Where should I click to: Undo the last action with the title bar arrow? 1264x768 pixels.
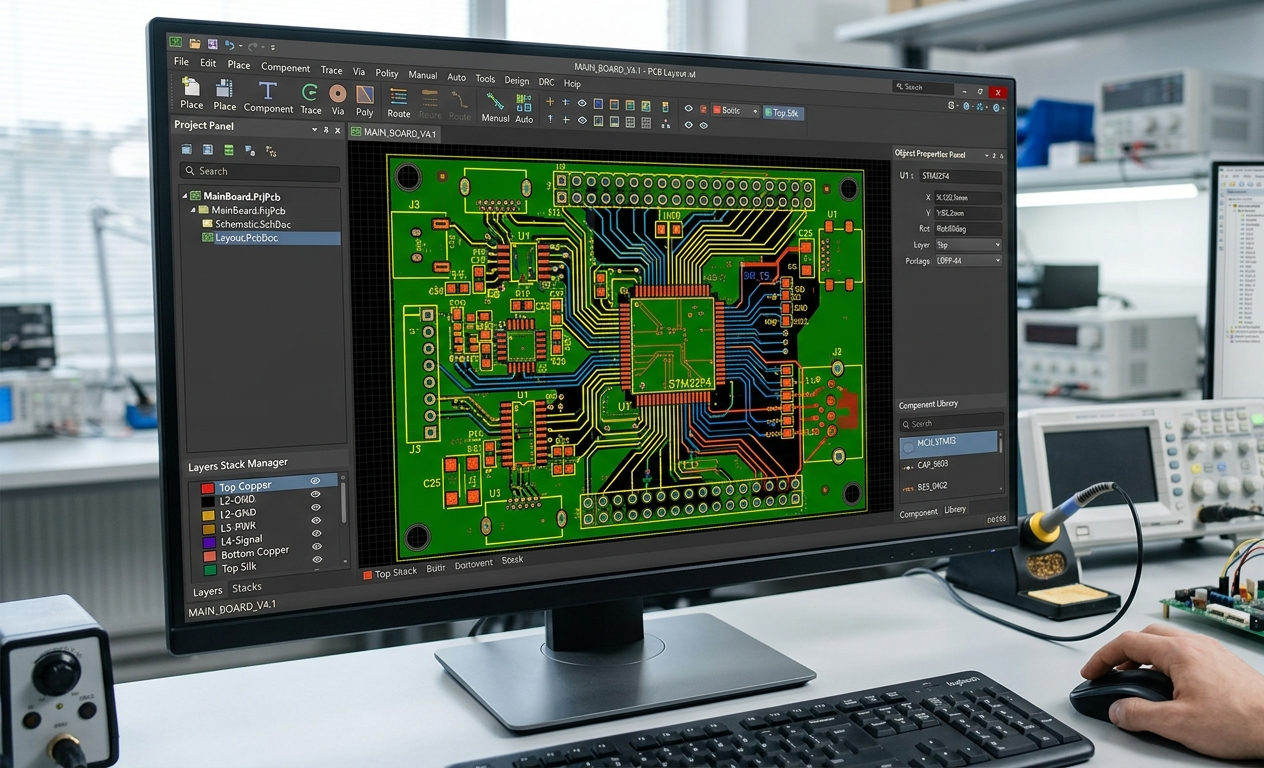coord(229,45)
